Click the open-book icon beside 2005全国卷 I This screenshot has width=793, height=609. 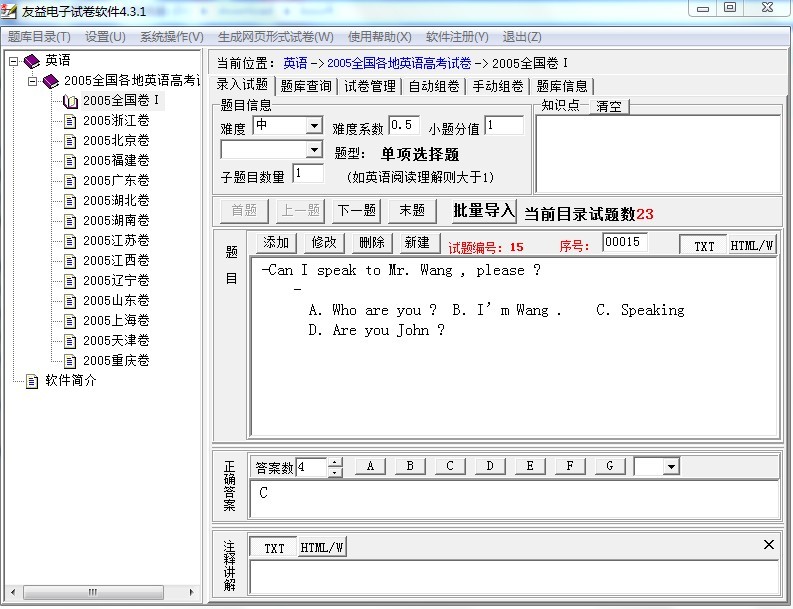click(70, 101)
